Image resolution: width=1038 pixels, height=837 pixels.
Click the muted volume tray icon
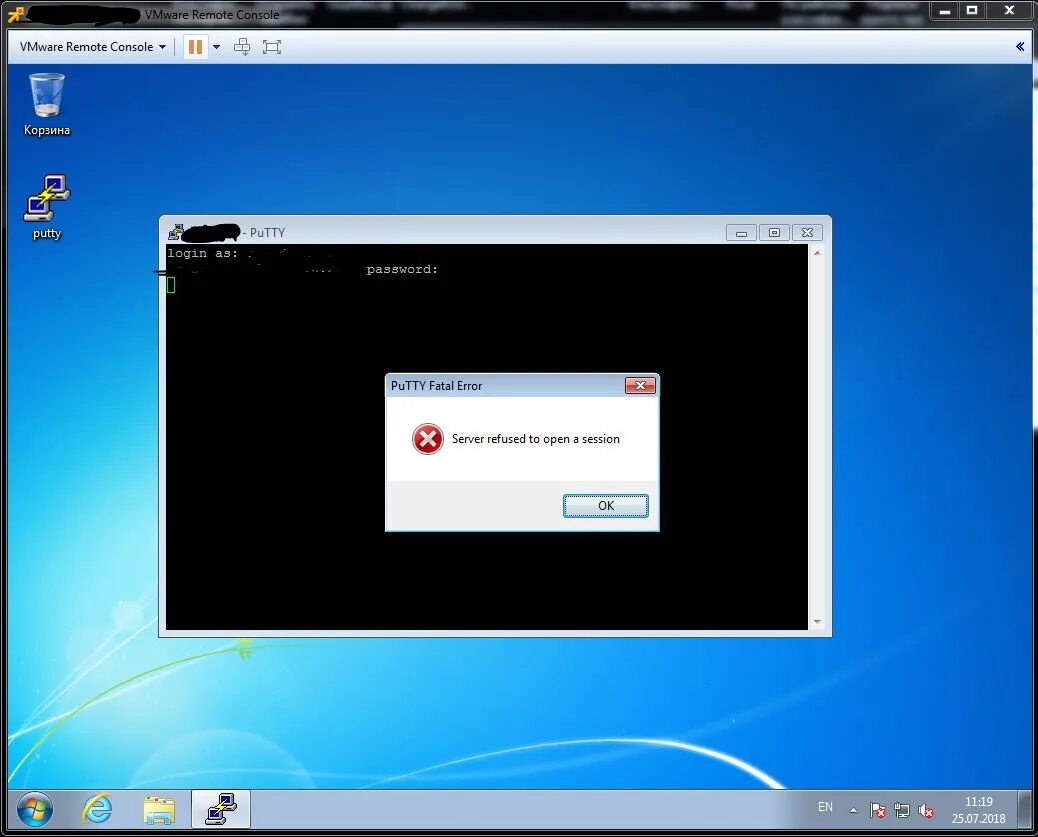pyautogui.click(x=926, y=810)
